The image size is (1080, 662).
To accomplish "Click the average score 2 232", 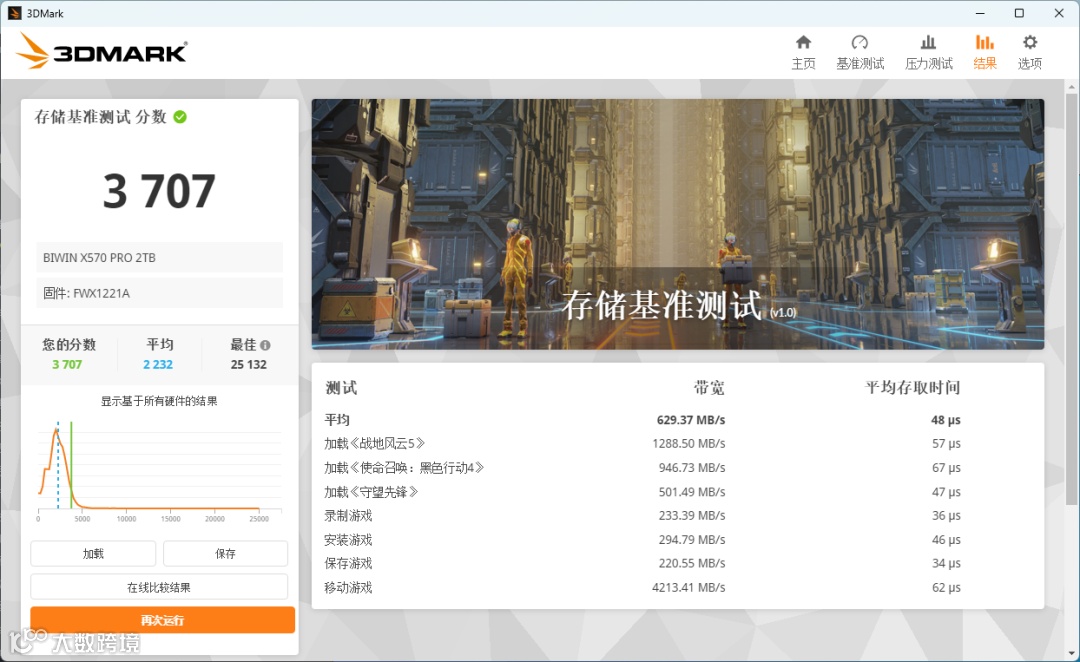I will 158,364.
